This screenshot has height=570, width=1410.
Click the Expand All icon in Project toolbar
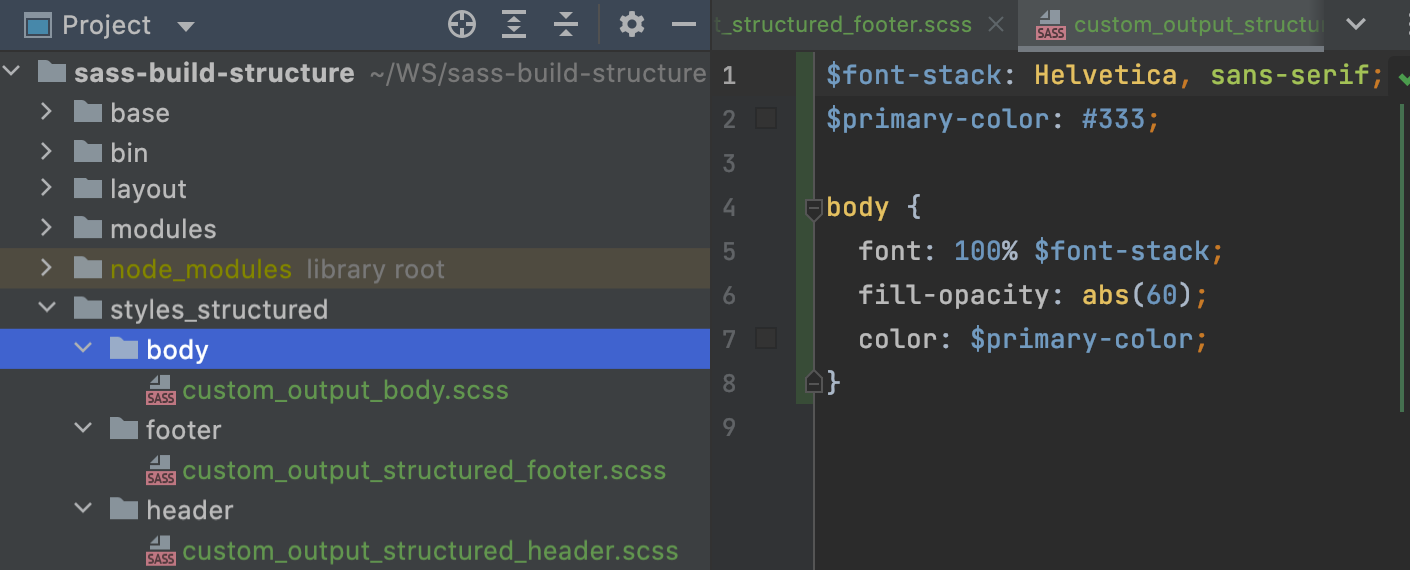pos(514,25)
